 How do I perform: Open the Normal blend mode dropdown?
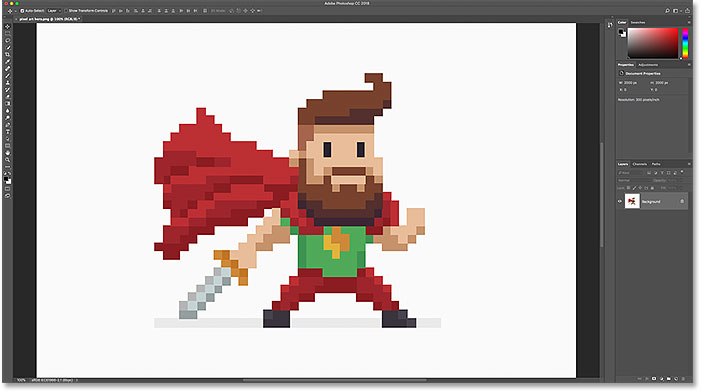pyautogui.click(x=634, y=181)
